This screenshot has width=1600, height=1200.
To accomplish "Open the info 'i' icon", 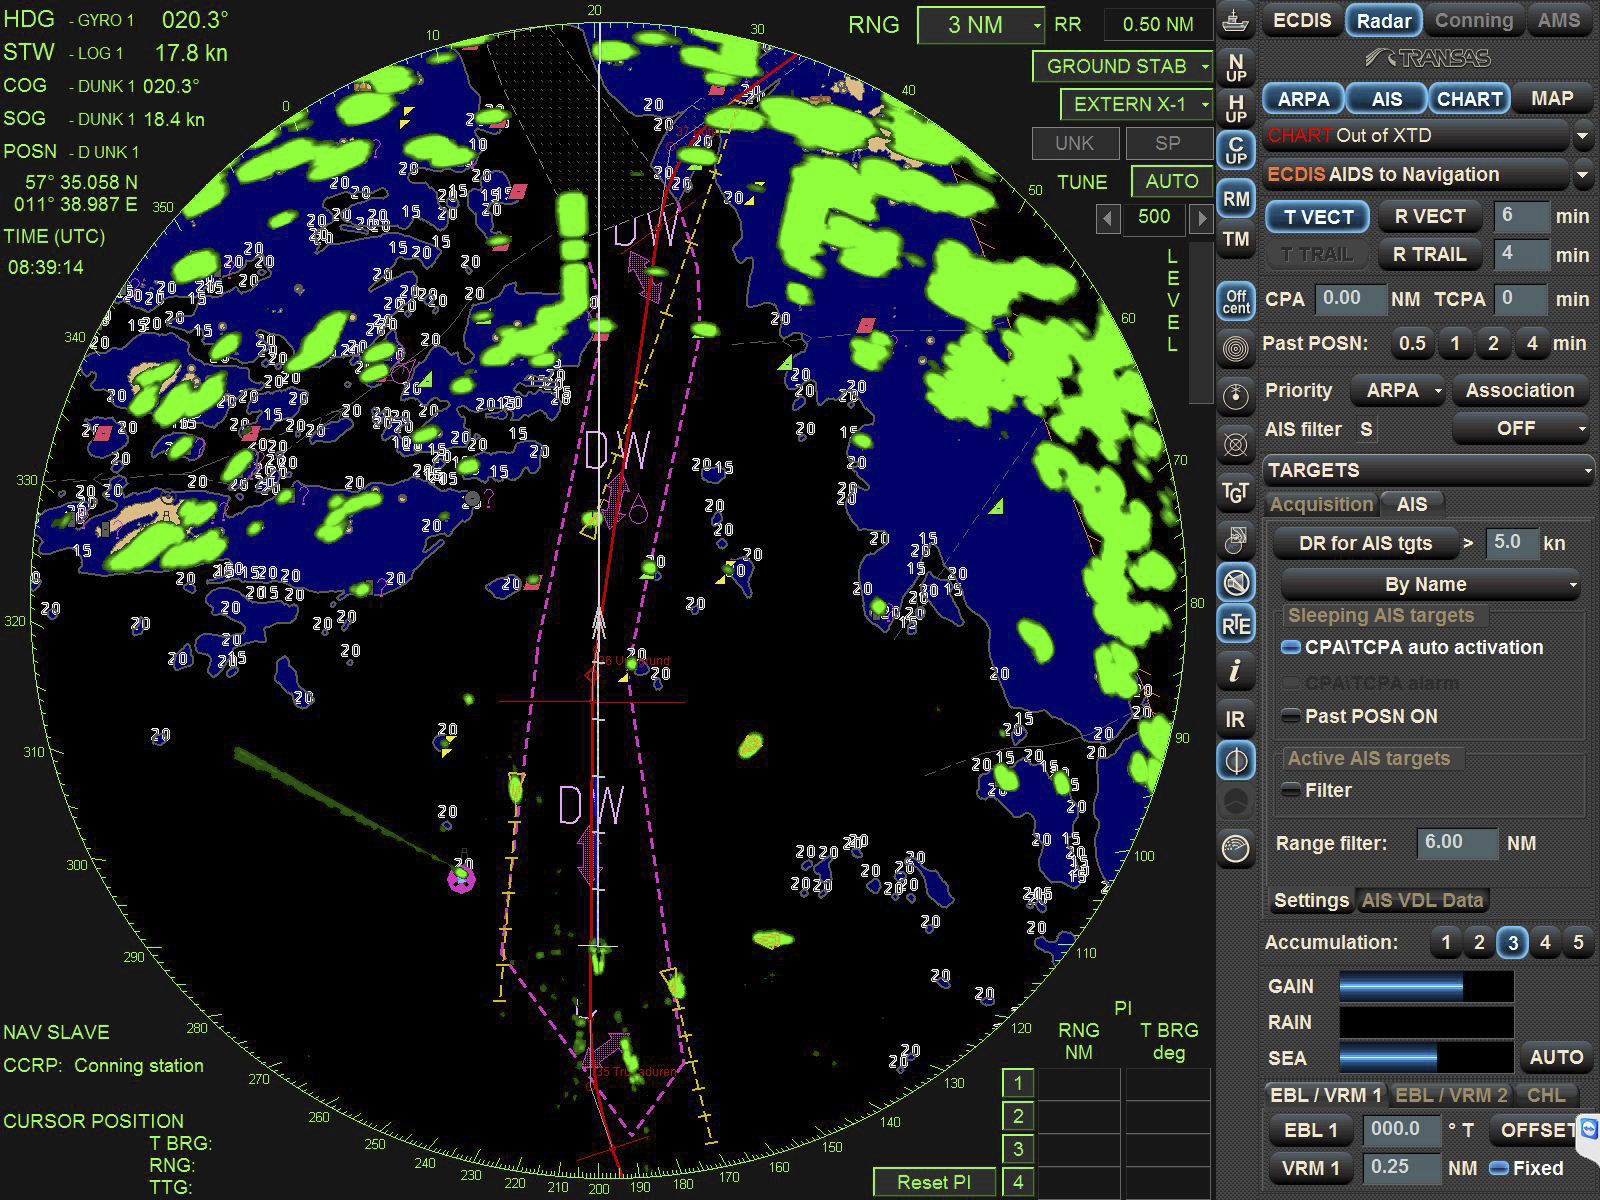I will pos(1236,671).
